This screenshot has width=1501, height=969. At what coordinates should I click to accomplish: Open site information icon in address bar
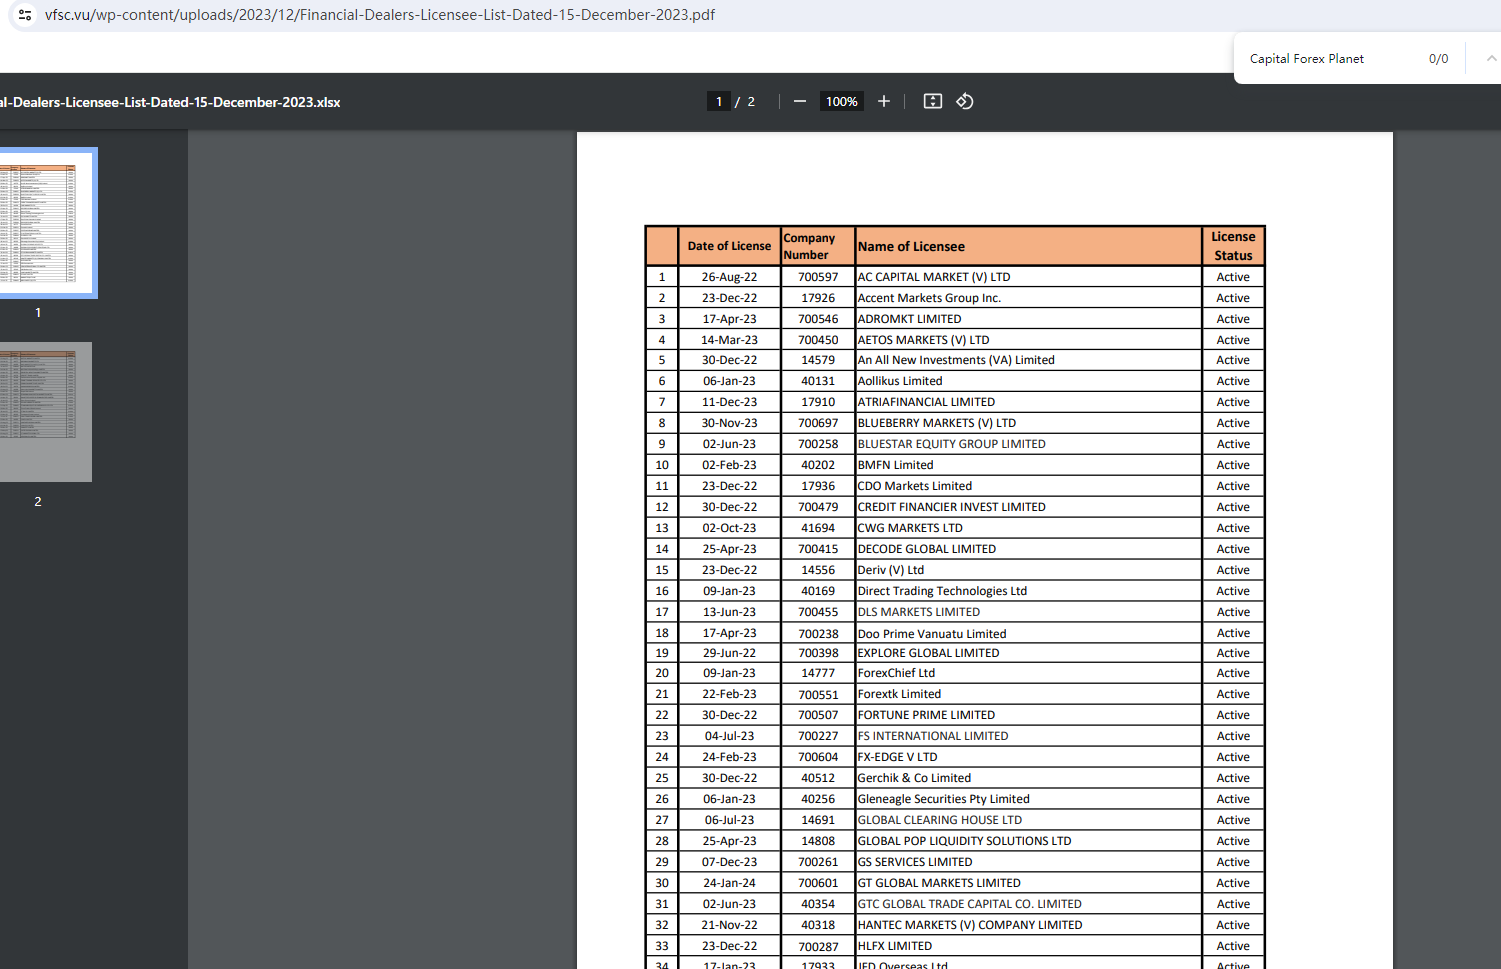(x=25, y=15)
